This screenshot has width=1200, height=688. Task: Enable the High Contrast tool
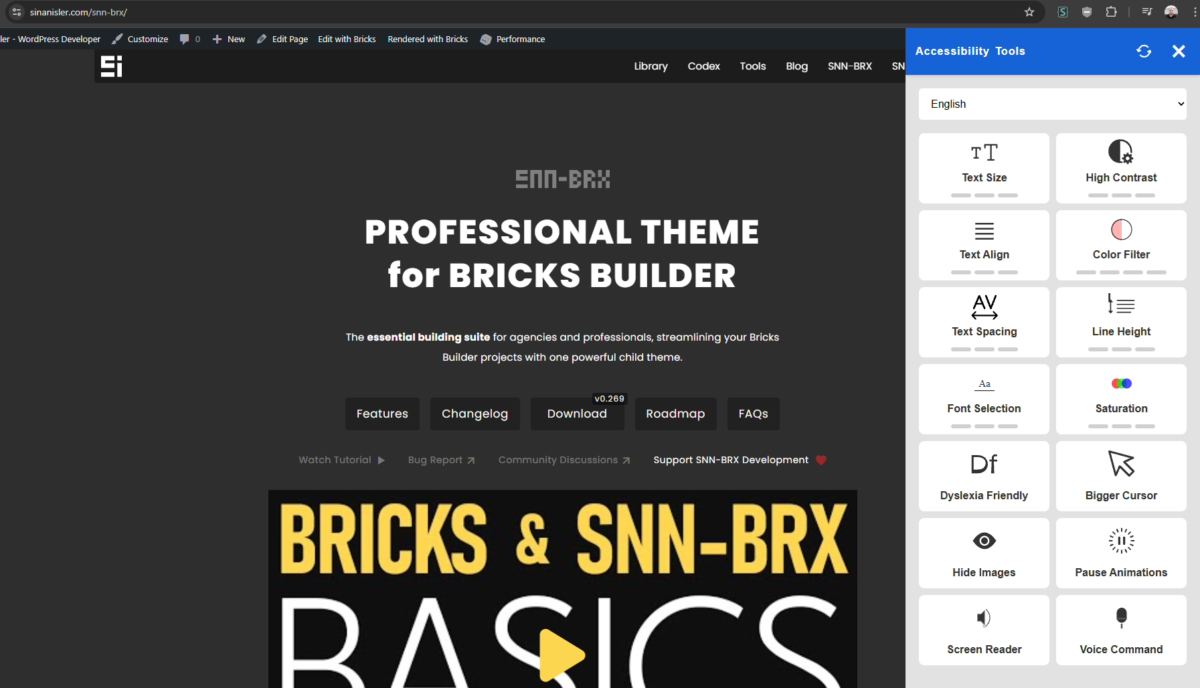tap(1121, 152)
